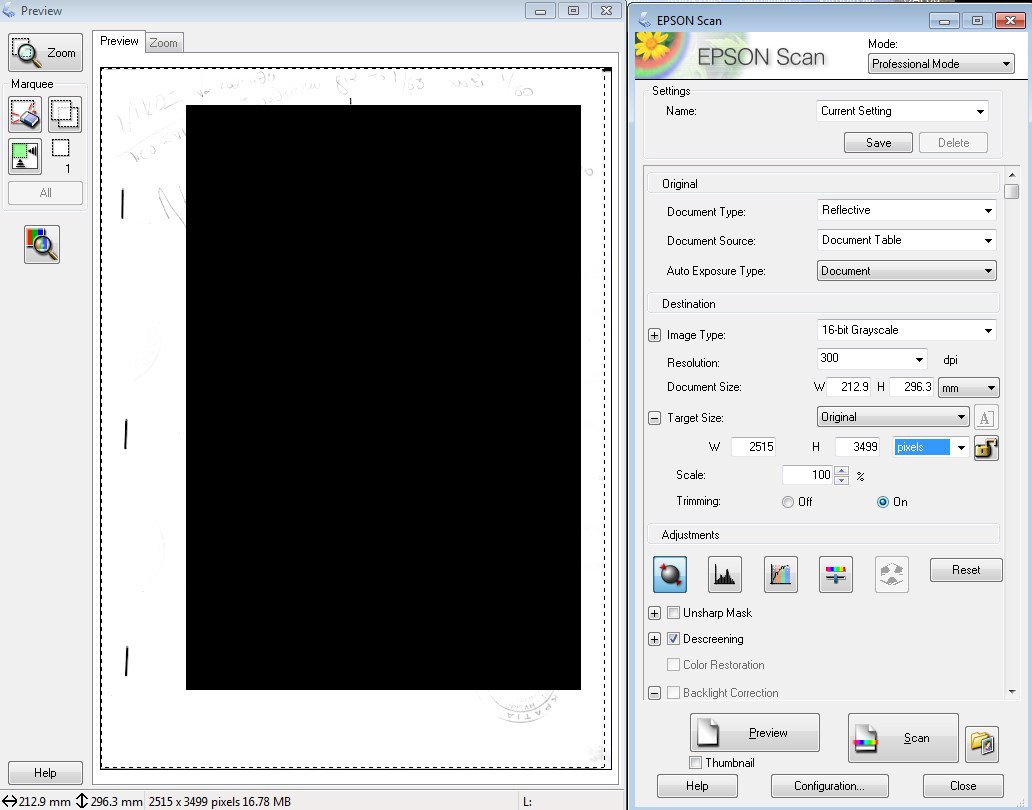Screen dimensions: 1032x810
Task: Click the File Save Settings folder icon
Action: tap(981, 743)
